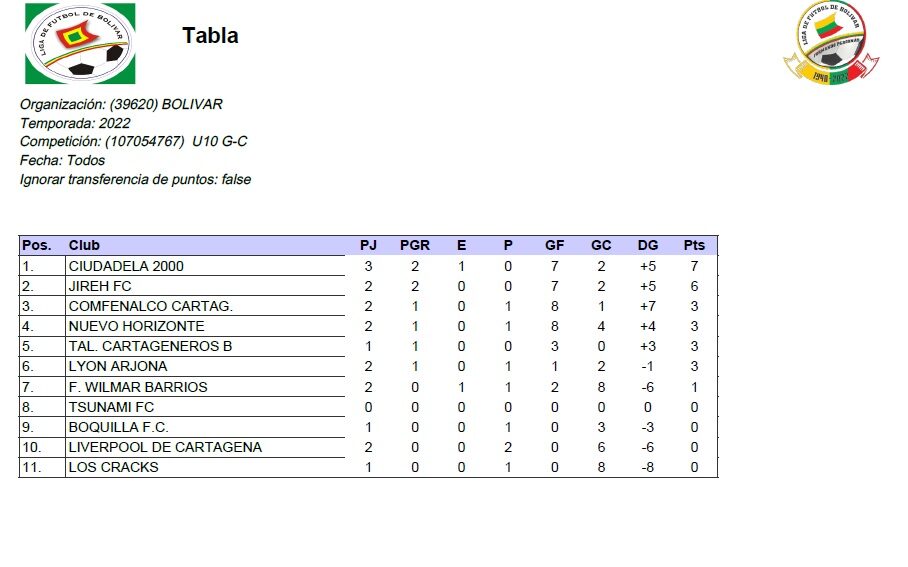This screenshot has height=567, width=908.
Task: Click COMFENALCO CARTAG. in the table
Action: pyautogui.click(x=150, y=306)
